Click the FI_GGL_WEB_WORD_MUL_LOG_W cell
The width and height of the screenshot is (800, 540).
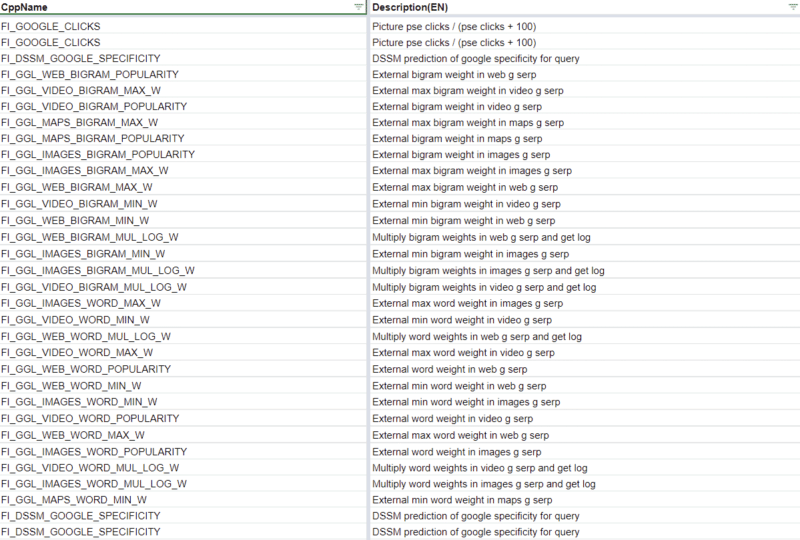(x=183, y=336)
